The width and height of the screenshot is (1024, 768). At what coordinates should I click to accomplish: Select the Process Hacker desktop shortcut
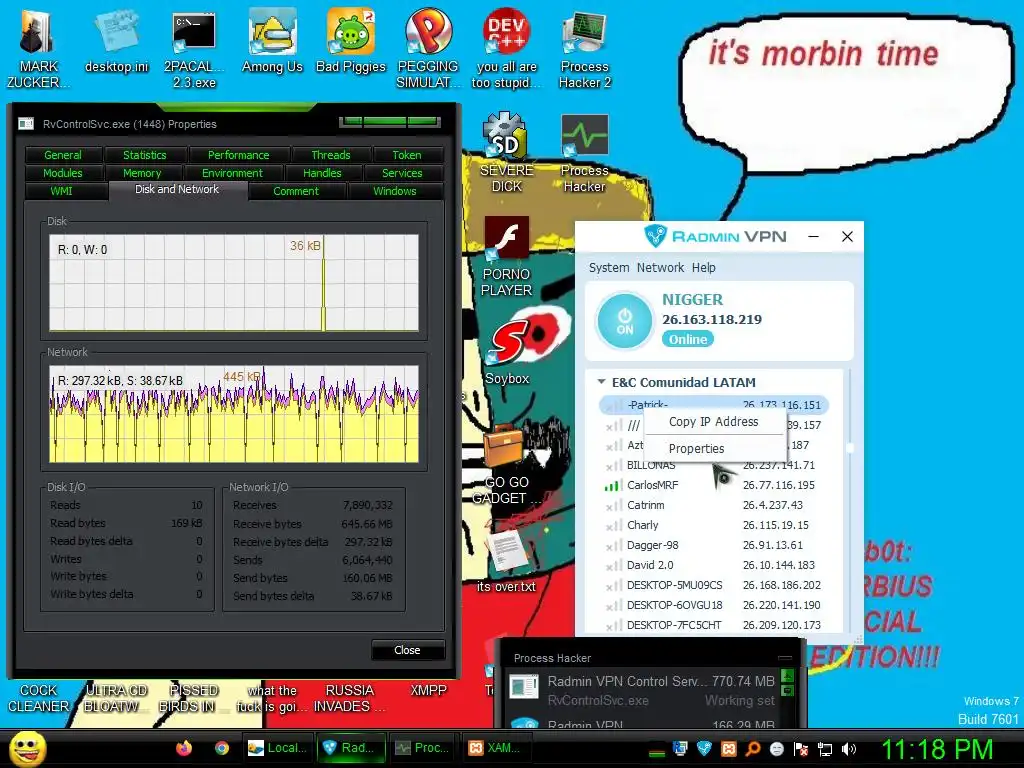click(x=584, y=154)
